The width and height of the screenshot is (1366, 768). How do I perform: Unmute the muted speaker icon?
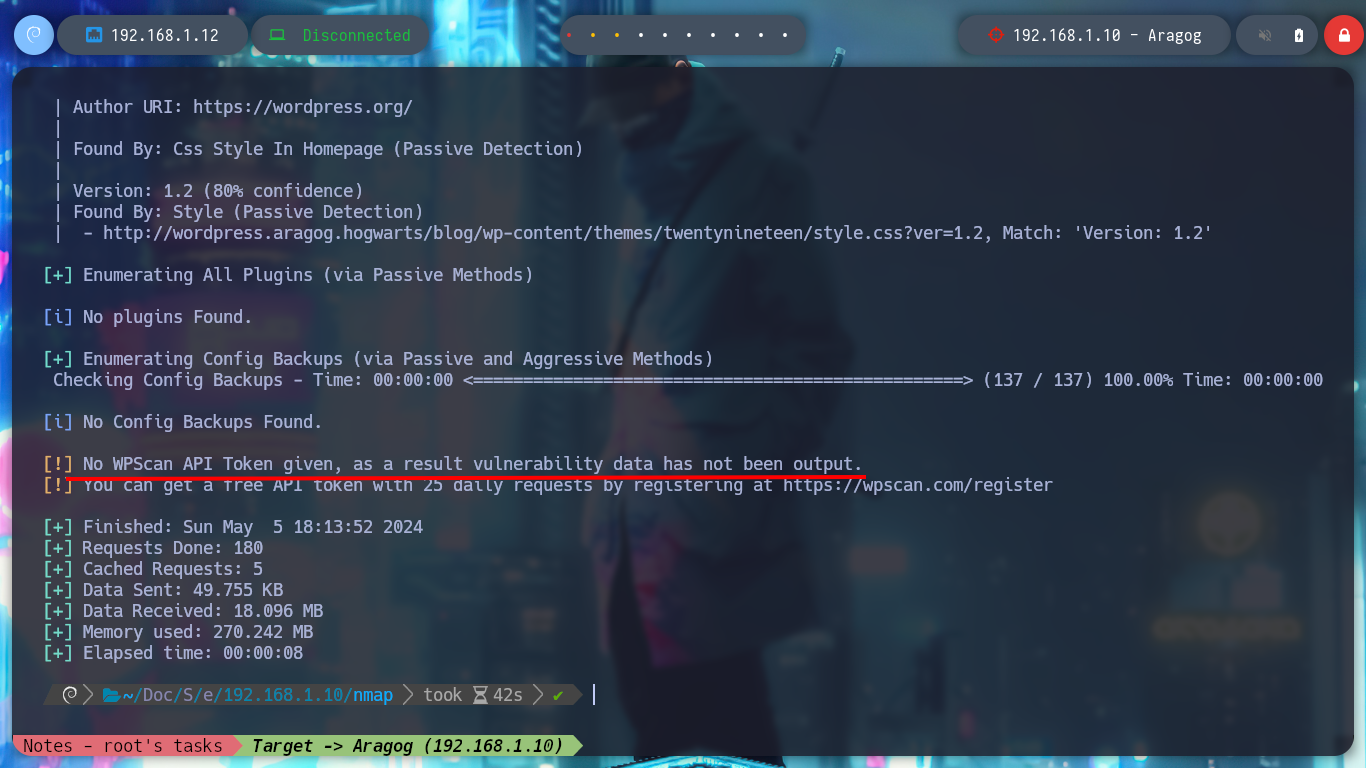(x=1265, y=35)
